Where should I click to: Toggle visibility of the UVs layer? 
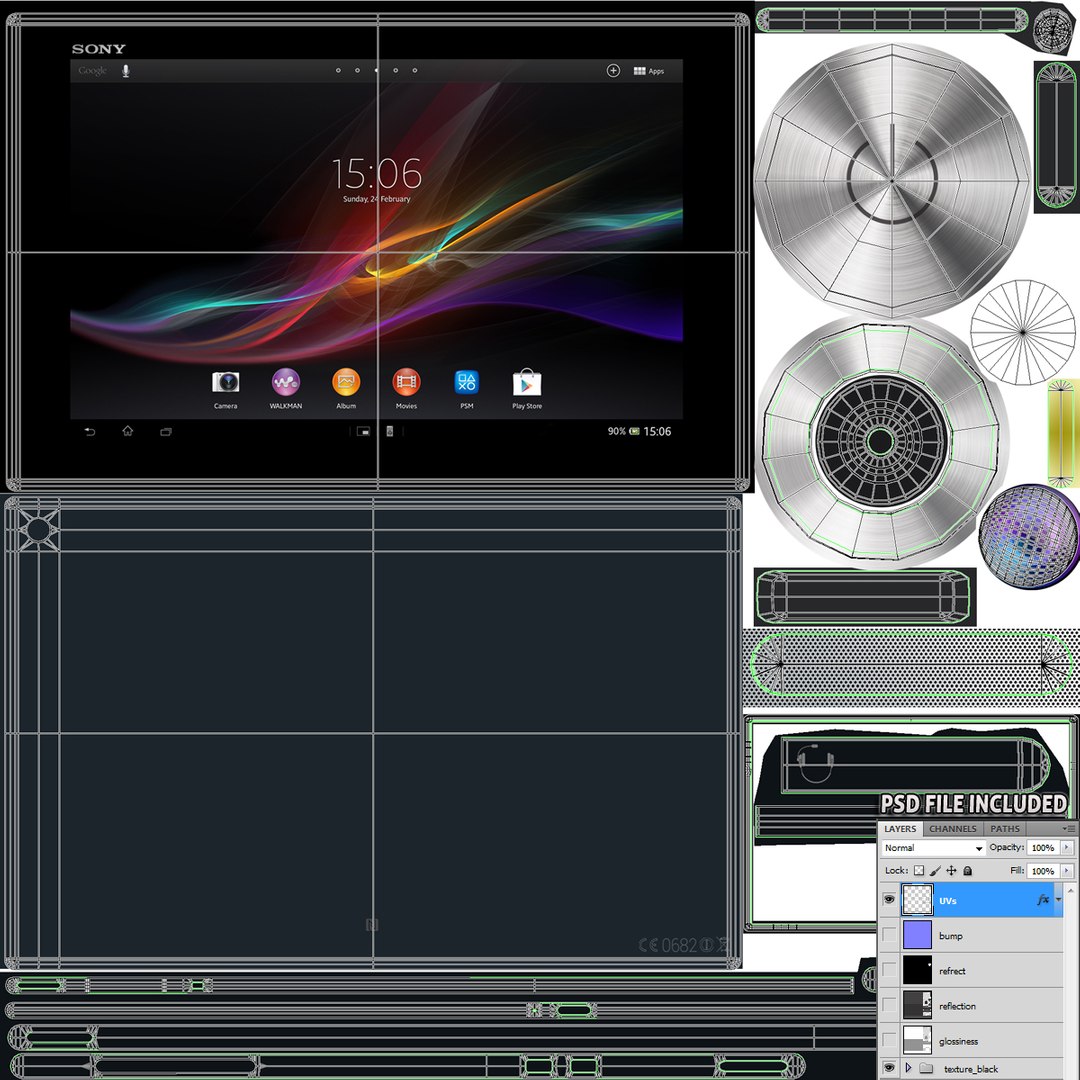pos(889,900)
